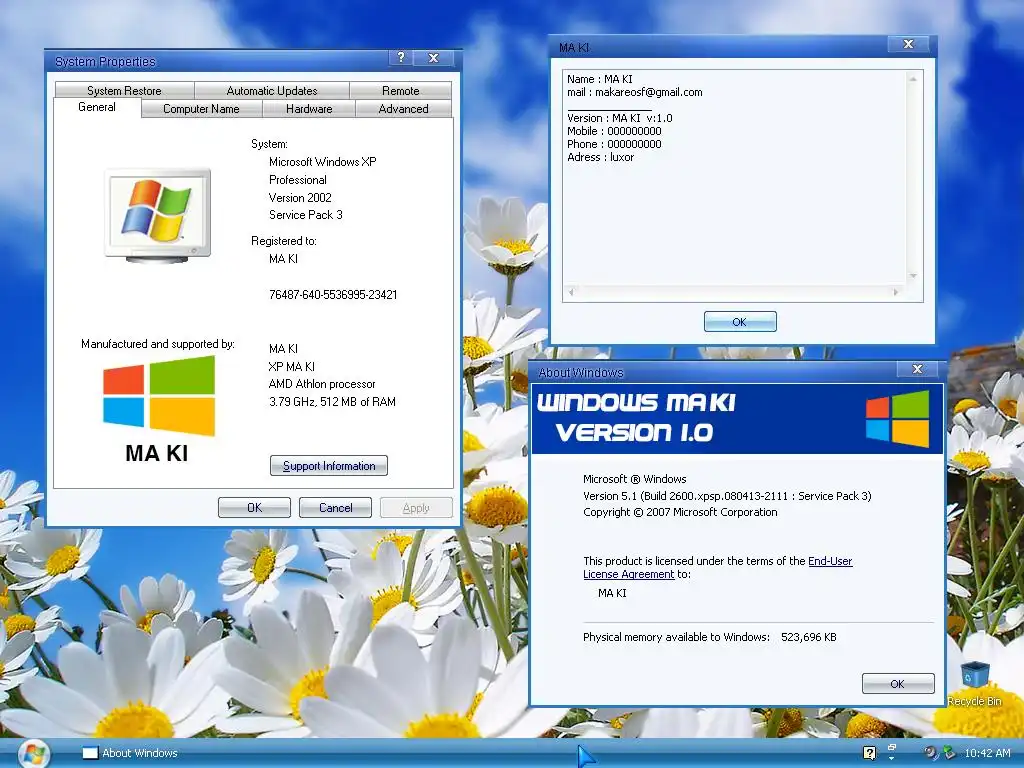Click the Support Information button
Image resolution: width=1024 pixels, height=768 pixels.
click(x=328, y=466)
